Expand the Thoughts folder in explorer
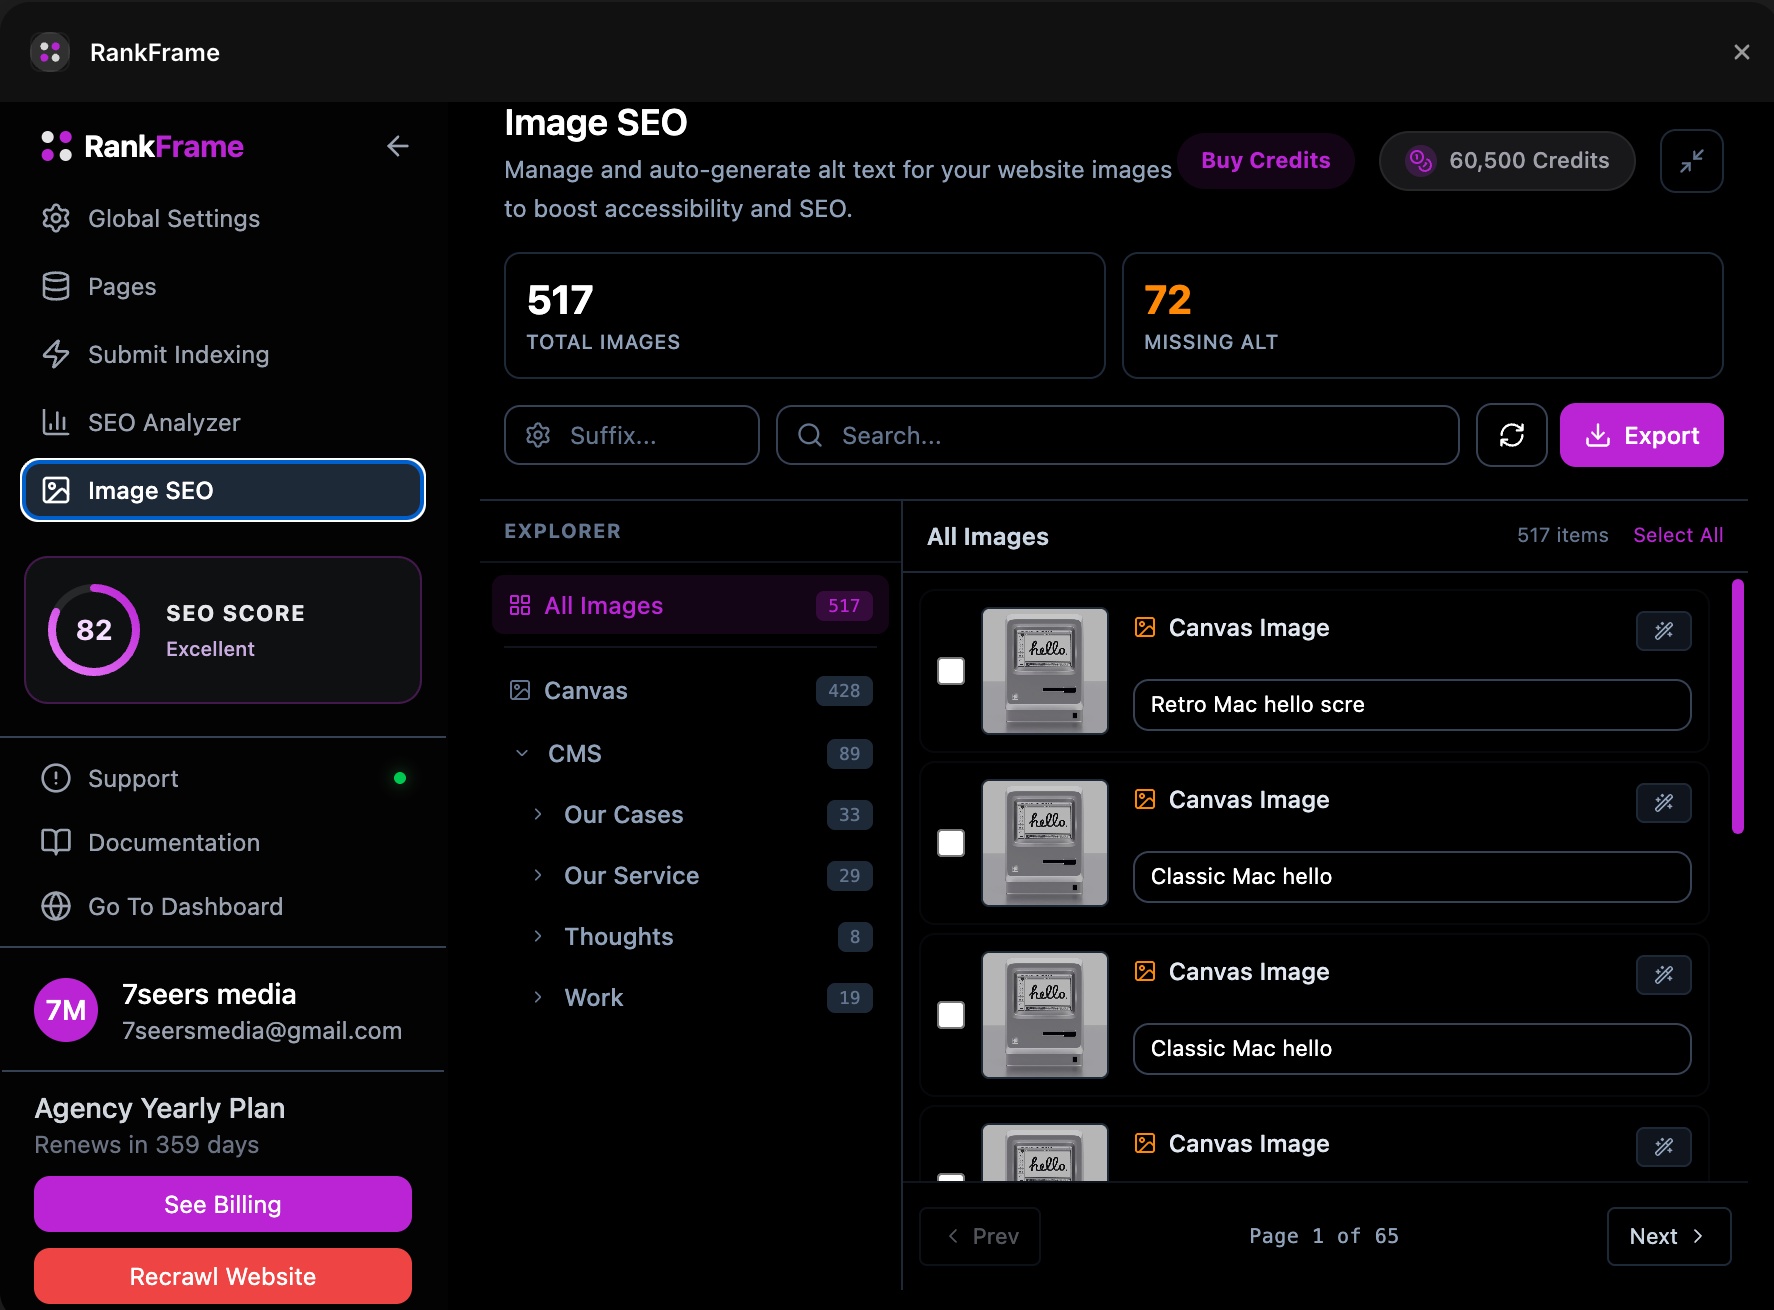Viewport: 1774px width, 1310px height. point(537,937)
